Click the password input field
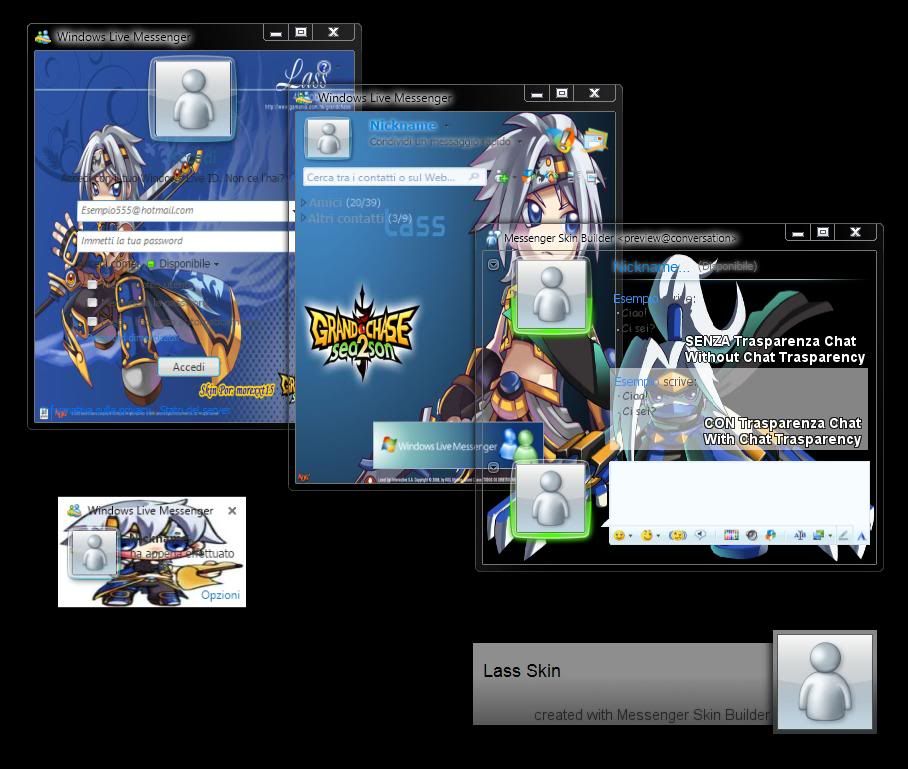908x769 pixels. pos(180,241)
